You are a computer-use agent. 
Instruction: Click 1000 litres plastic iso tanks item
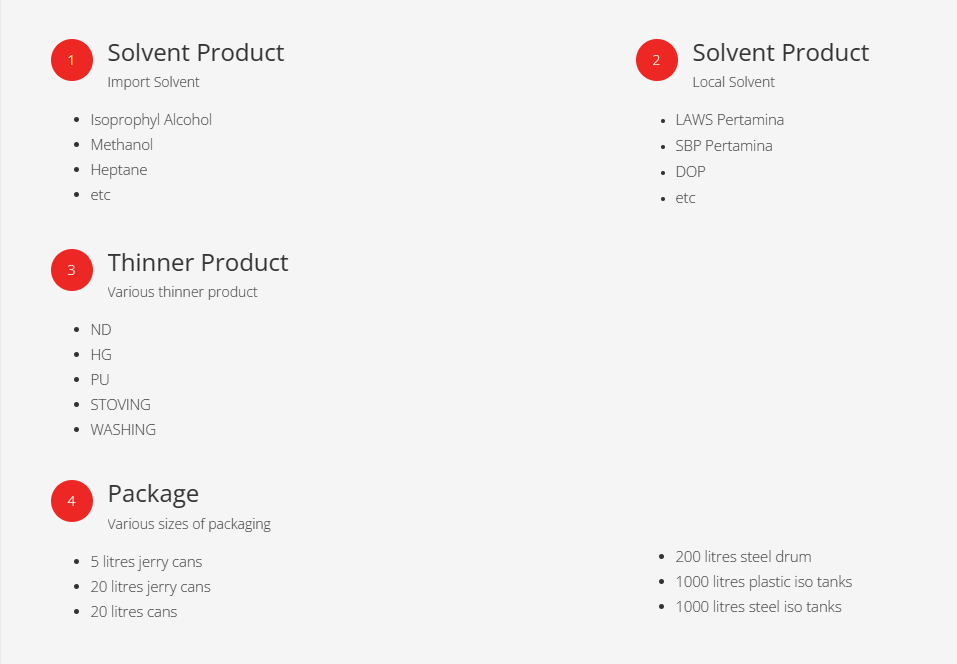click(x=763, y=582)
